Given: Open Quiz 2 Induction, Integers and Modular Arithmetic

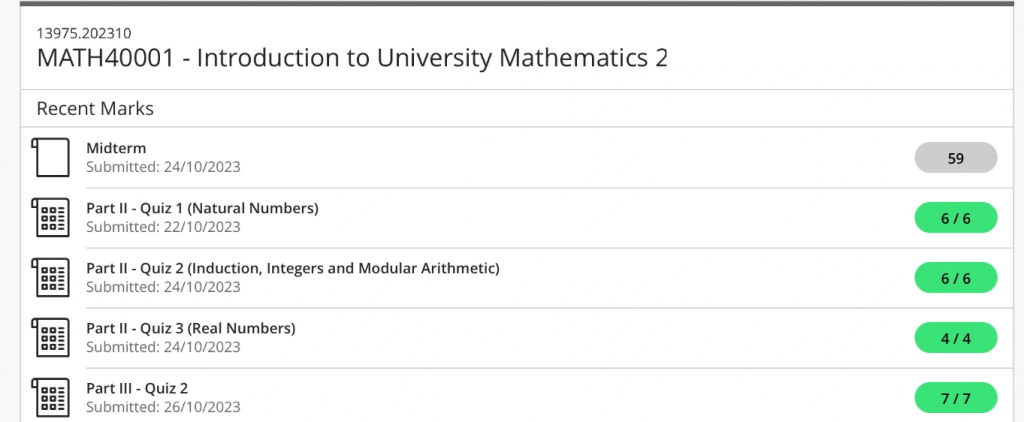Looking at the screenshot, I should 293,268.
